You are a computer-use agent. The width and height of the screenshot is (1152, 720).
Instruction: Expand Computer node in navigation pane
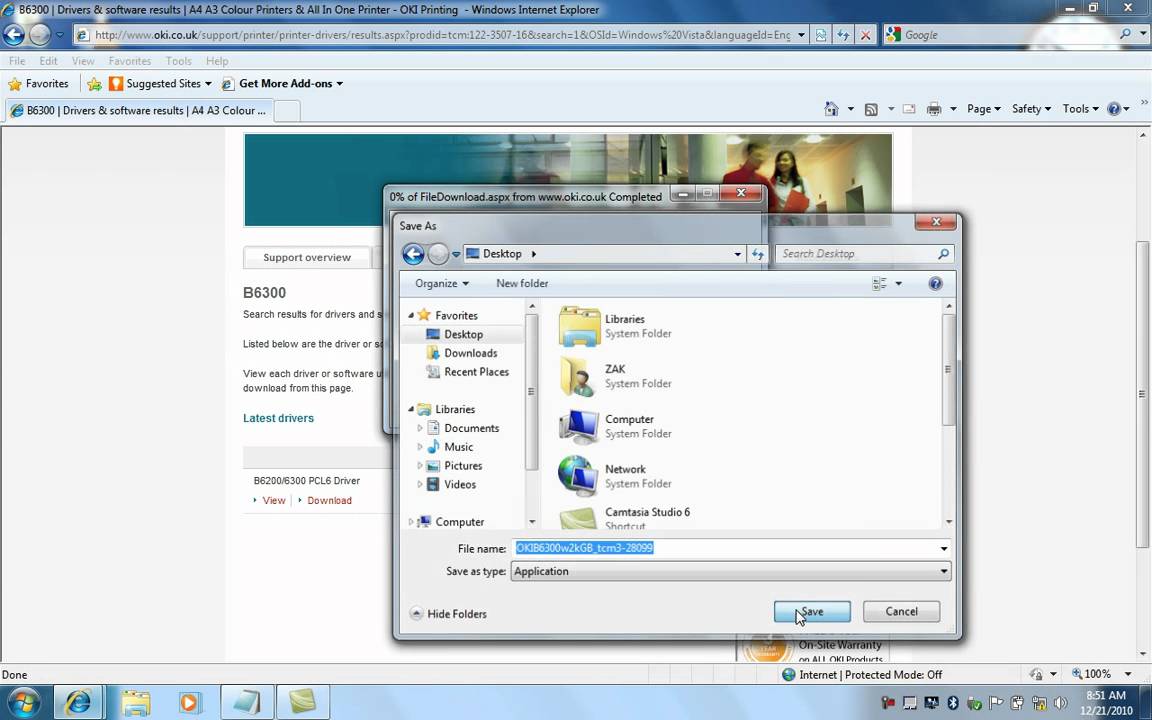411,522
